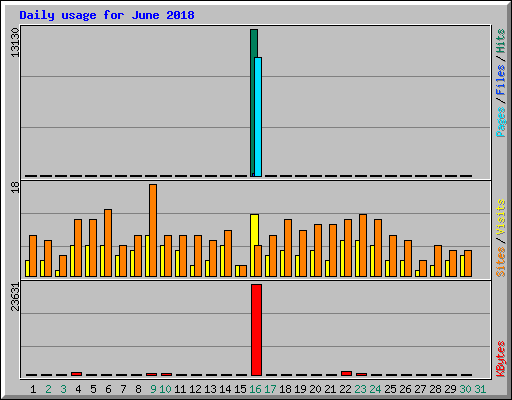Click day label 18 on the x-axis
Viewport: 512px width, 400px height.
285,389
